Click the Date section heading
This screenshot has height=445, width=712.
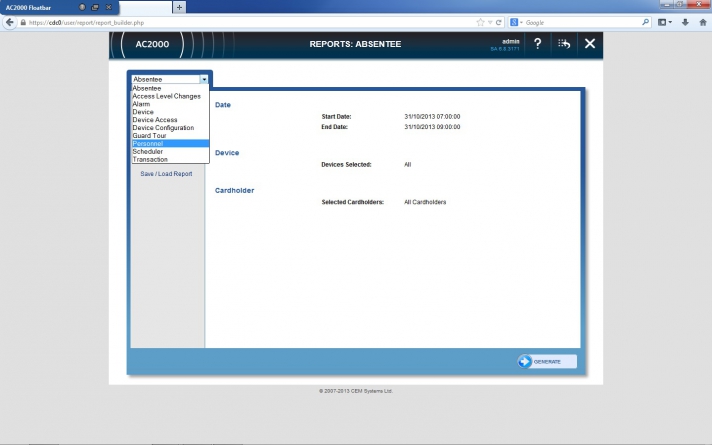(222, 105)
